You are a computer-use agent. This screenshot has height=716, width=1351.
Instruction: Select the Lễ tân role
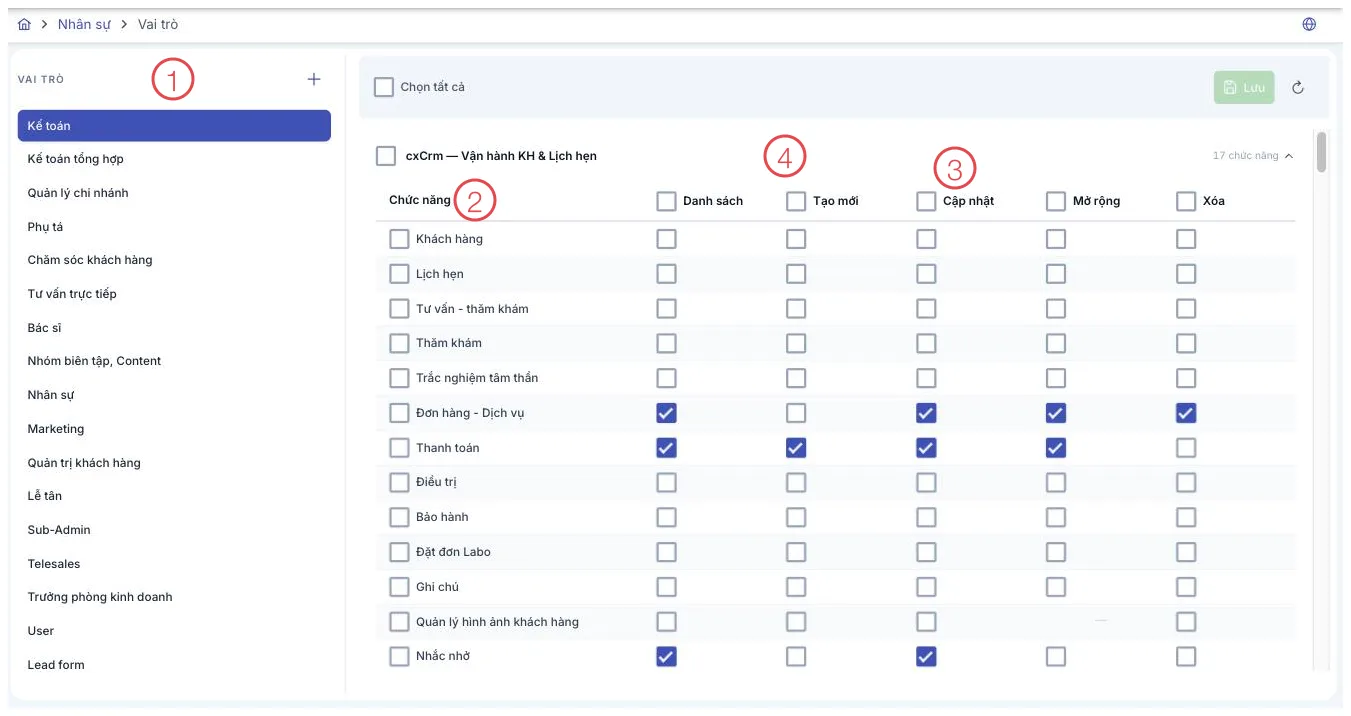[174, 496]
